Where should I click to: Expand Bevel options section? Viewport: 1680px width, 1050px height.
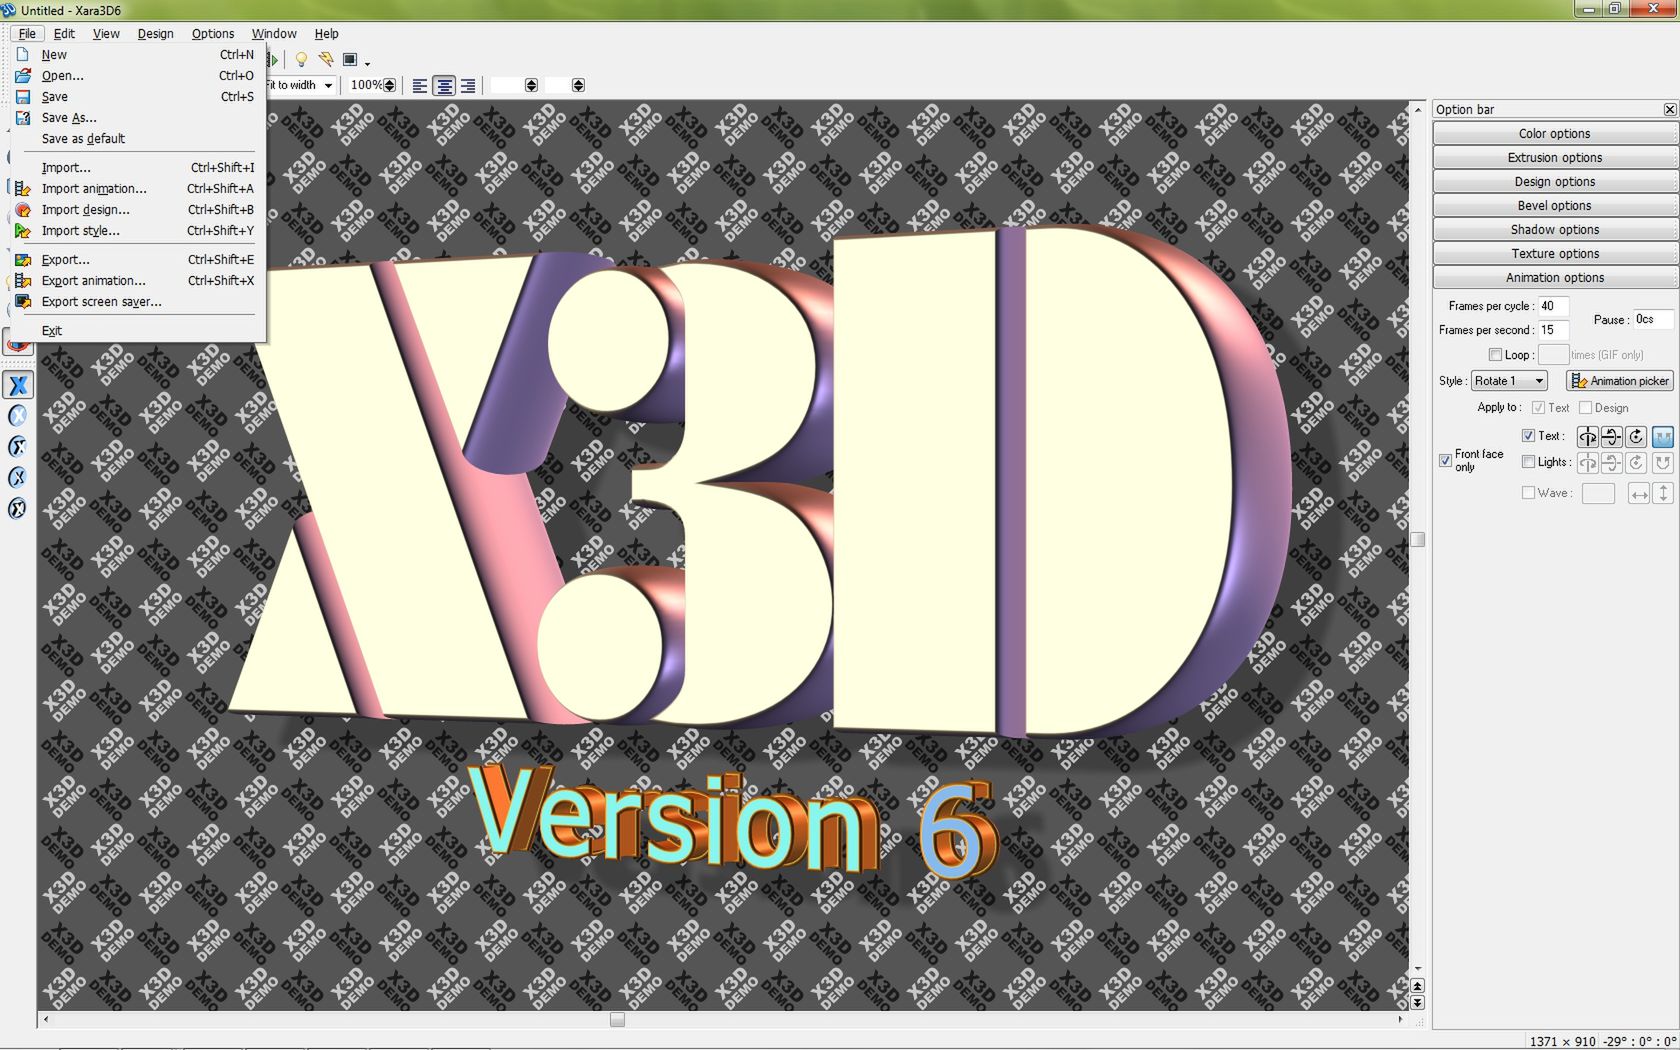point(1555,206)
